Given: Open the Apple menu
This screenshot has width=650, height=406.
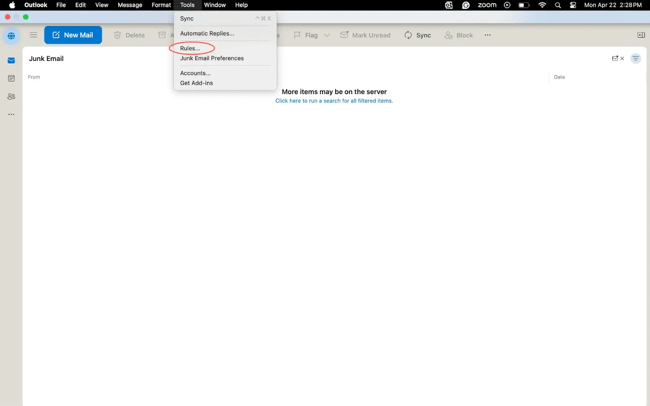Looking at the screenshot, I should point(12,5).
